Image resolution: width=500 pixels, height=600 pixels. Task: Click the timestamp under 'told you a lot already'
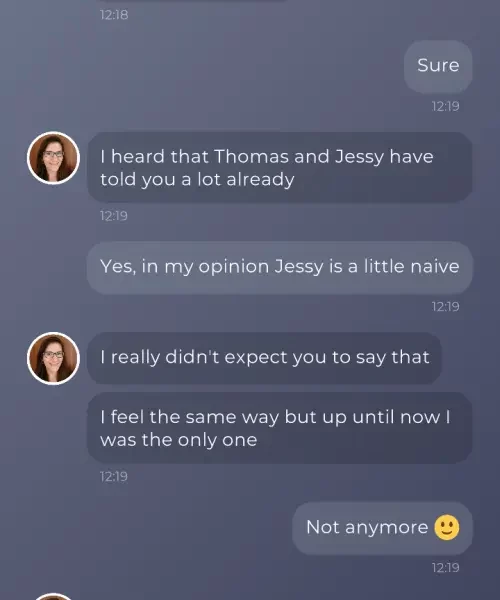(x=114, y=216)
